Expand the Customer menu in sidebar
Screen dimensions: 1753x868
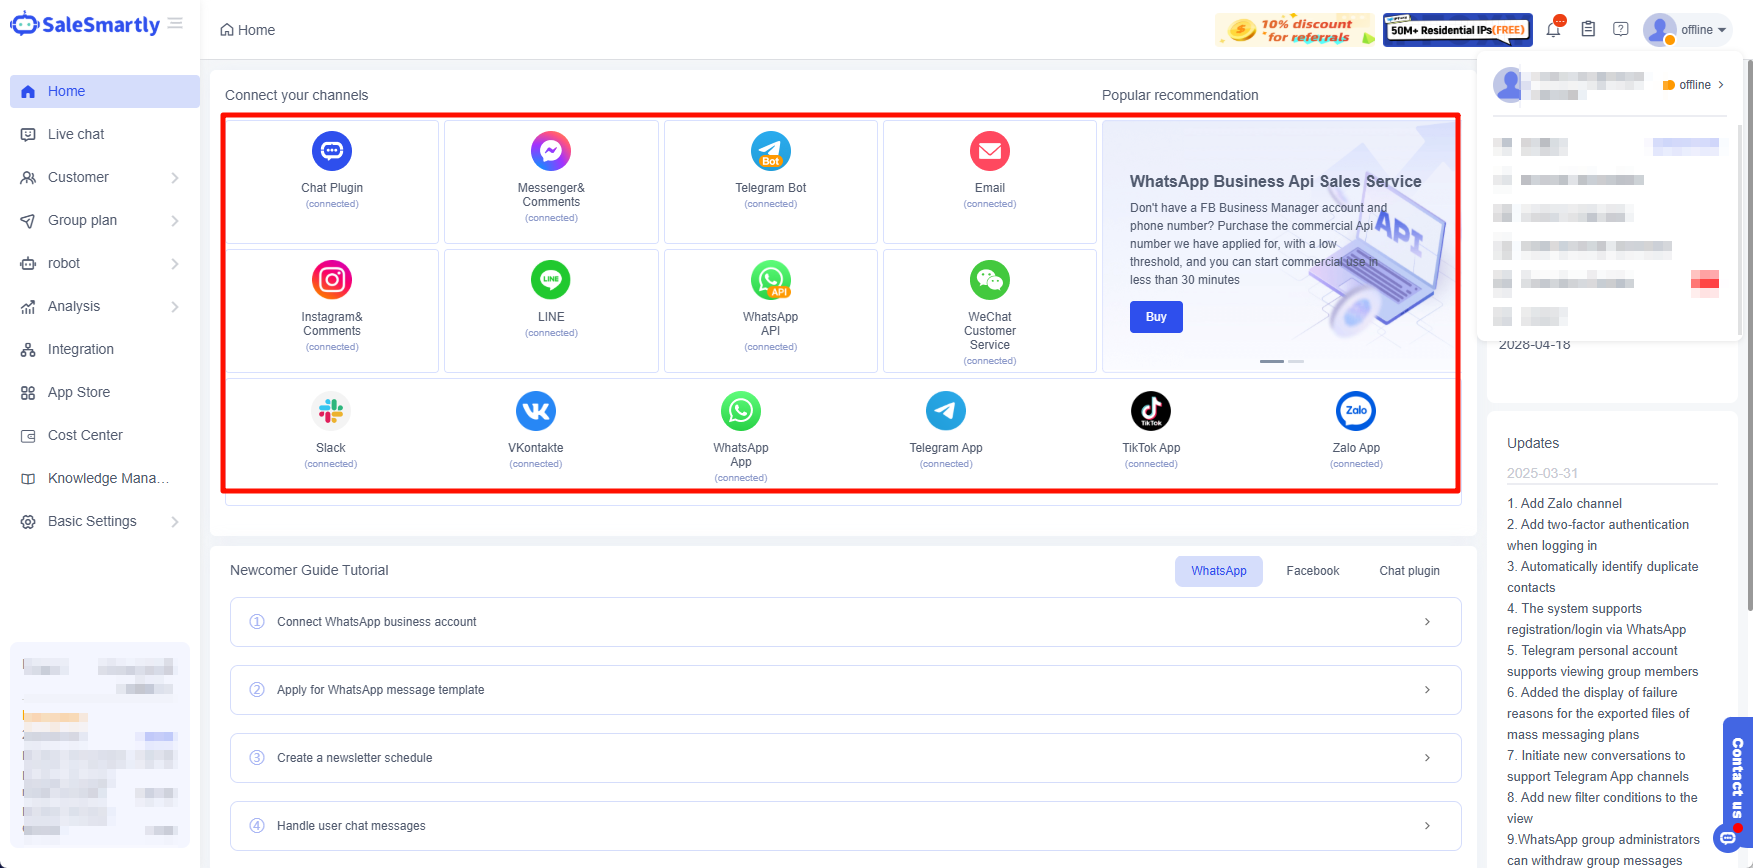click(x=100, y=177)
